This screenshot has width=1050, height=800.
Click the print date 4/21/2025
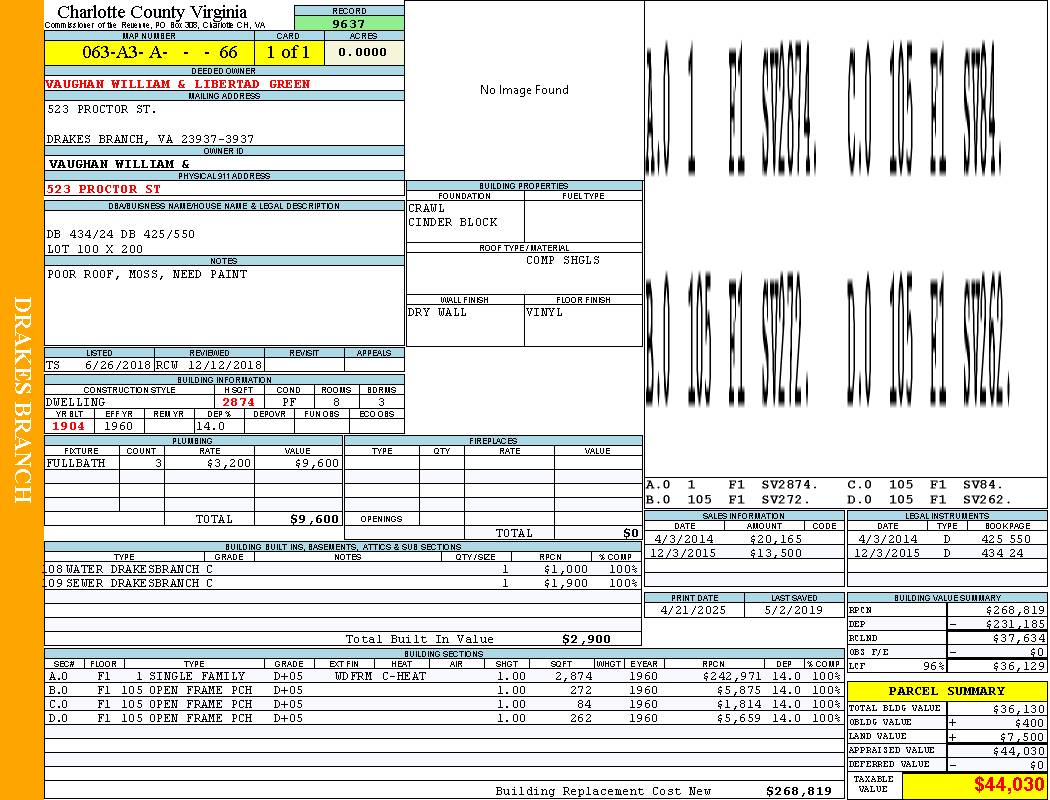coord(693,611)
